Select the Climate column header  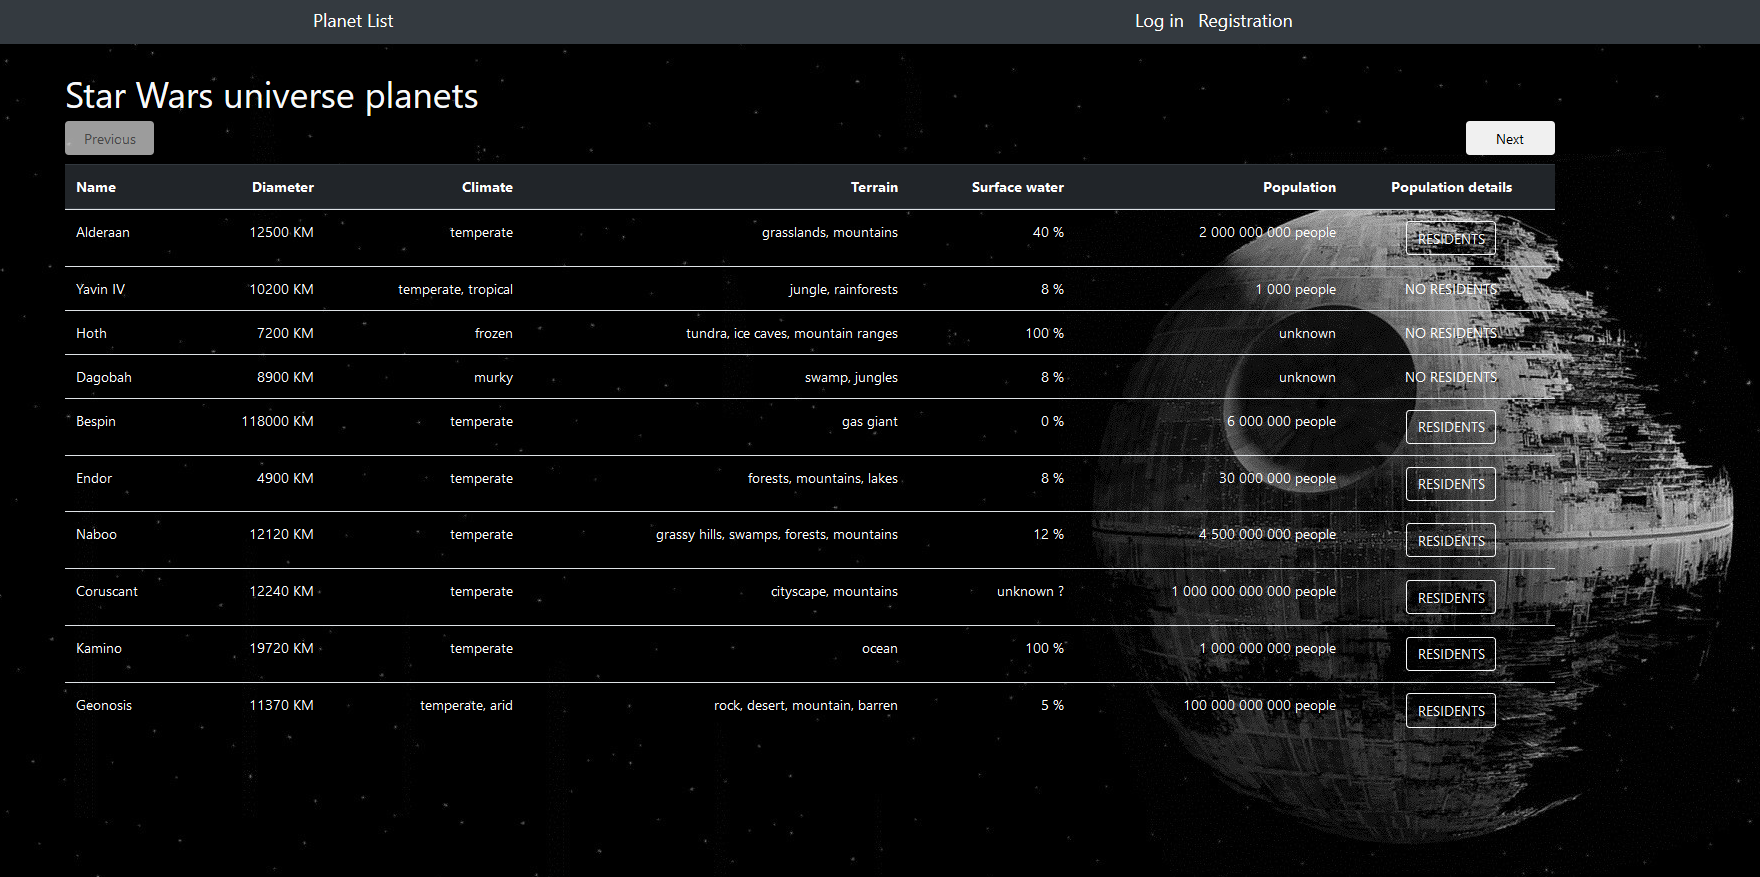(487, 187)
